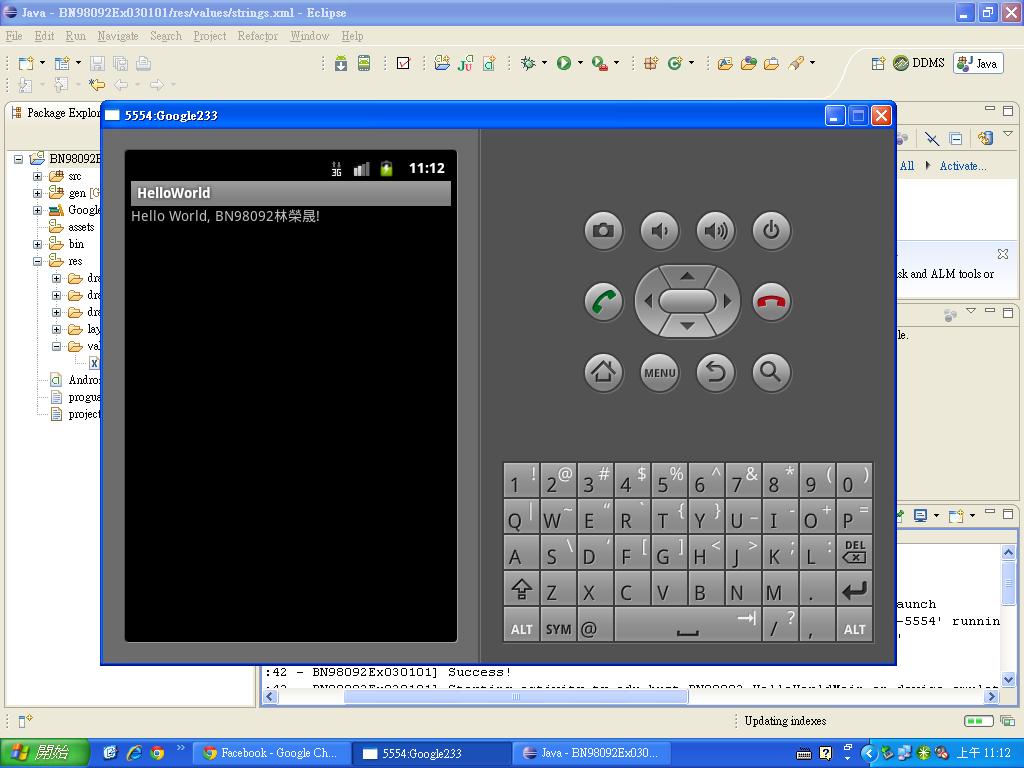Open the Navigate menu
Image resolution: width=1024 pixels, height=768 pixels.
point(118,36)
